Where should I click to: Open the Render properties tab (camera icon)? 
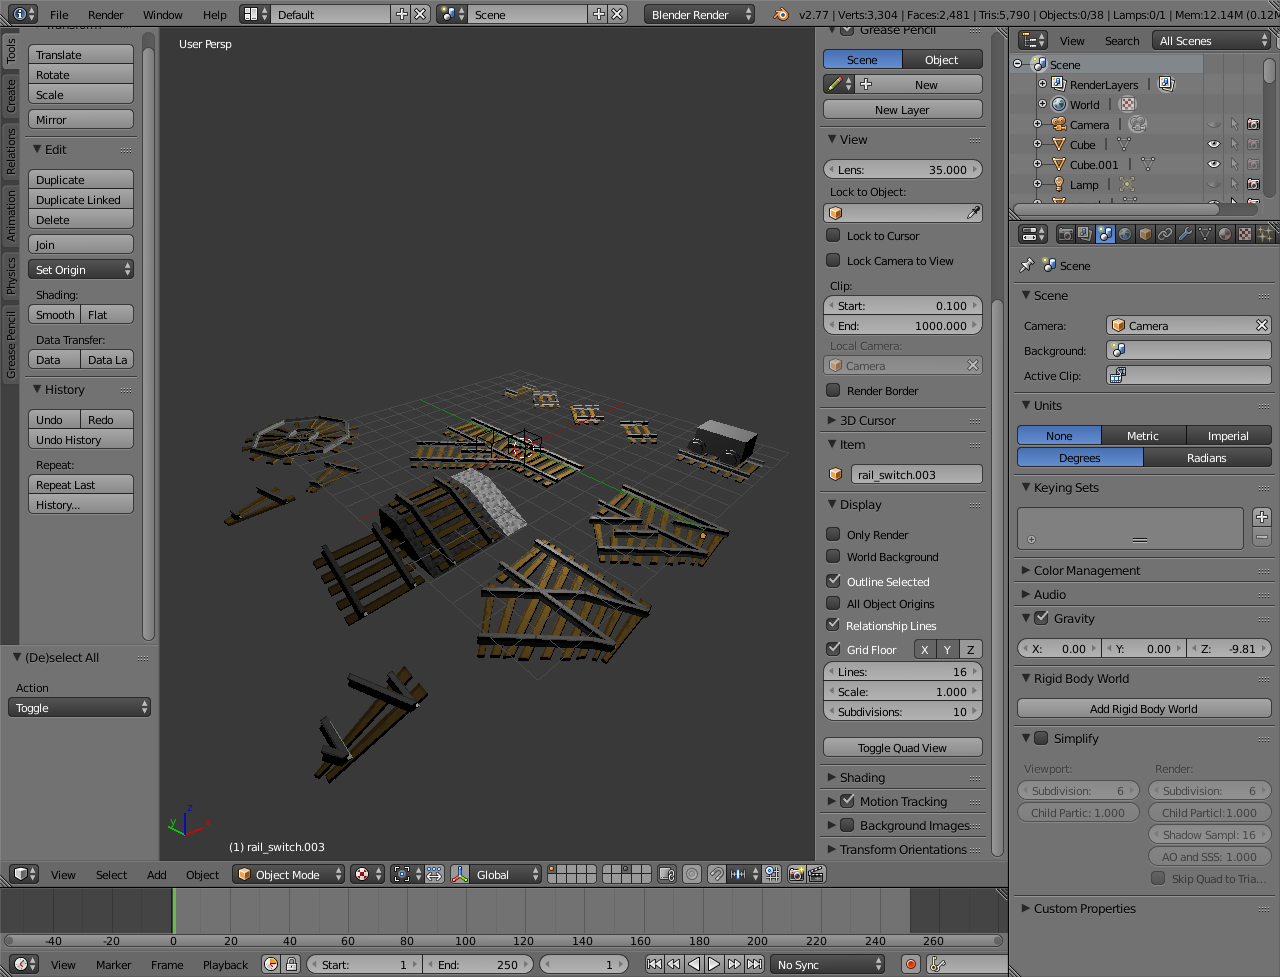1066,234
